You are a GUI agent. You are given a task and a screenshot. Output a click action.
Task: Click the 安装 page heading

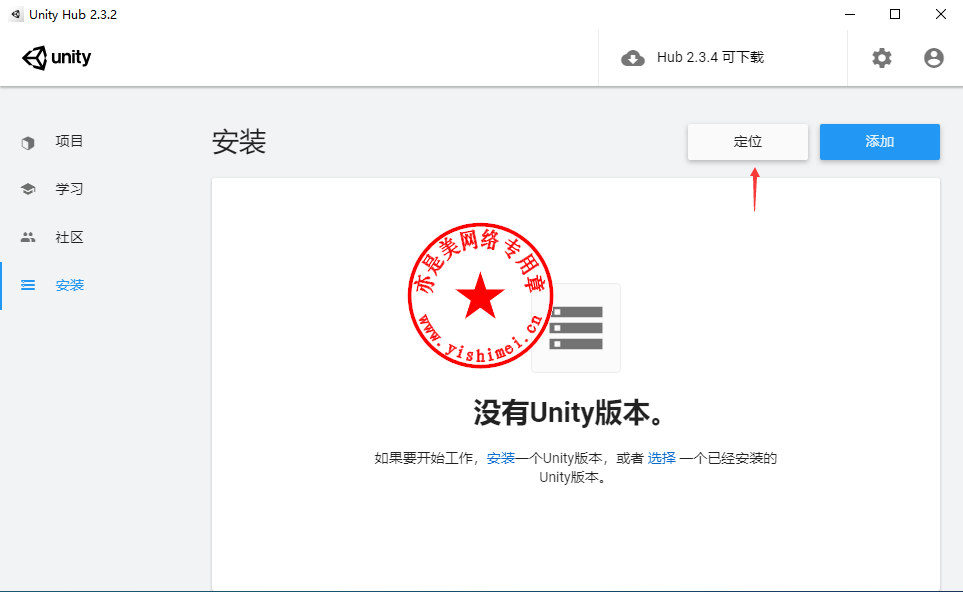(239, 142)
